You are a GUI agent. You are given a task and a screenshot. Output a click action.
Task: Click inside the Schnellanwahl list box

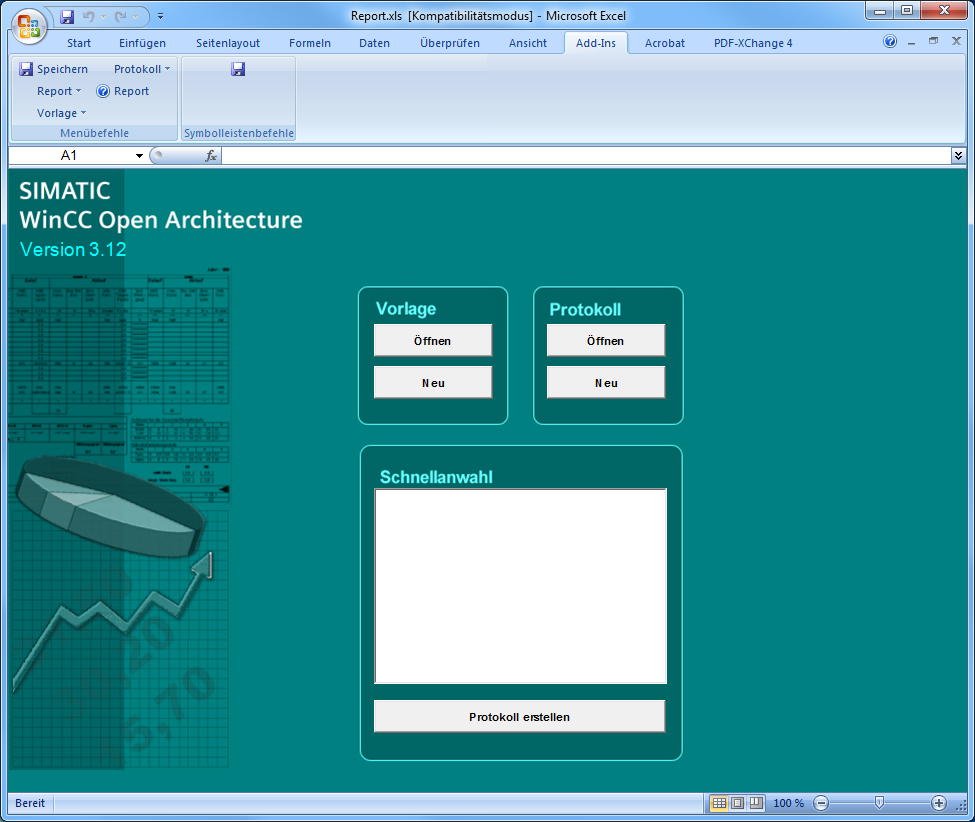[x=520, y=586]
